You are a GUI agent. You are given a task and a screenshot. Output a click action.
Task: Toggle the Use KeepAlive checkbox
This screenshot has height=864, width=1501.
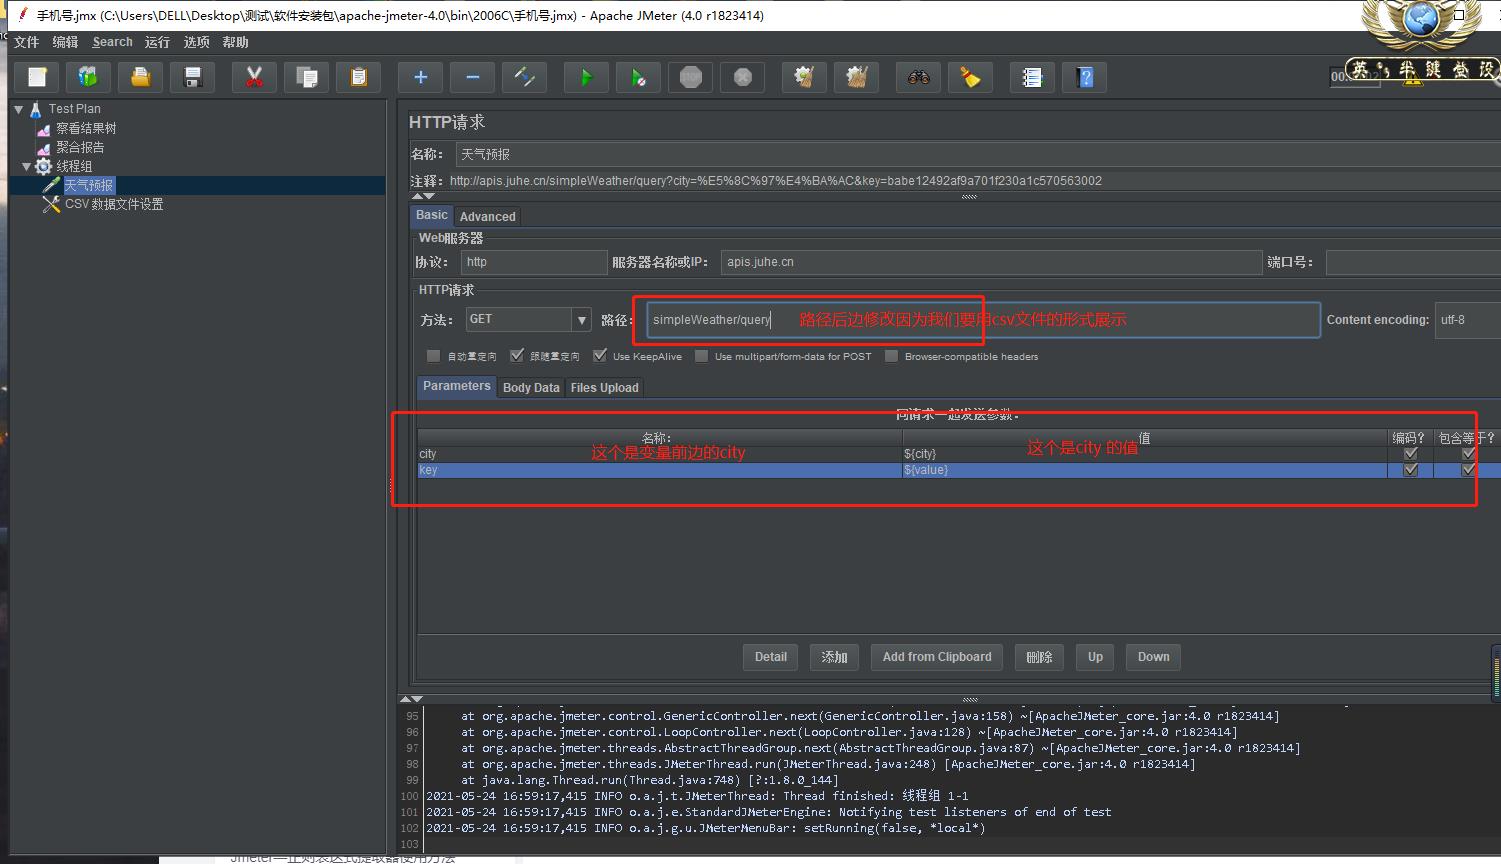tap(600, 356)
